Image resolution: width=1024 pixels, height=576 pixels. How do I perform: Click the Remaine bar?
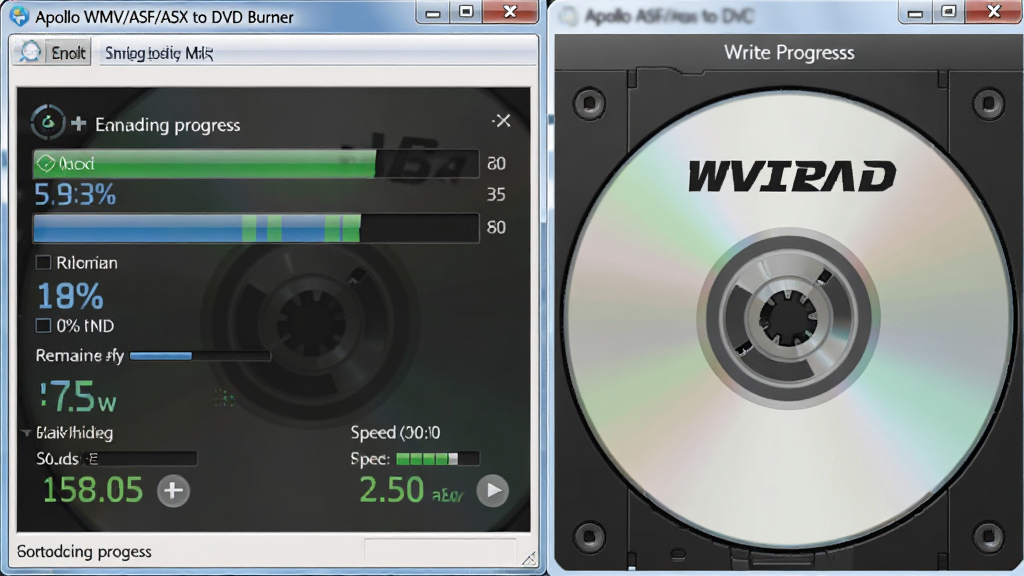pyautogui.click(x=200, y=356)
